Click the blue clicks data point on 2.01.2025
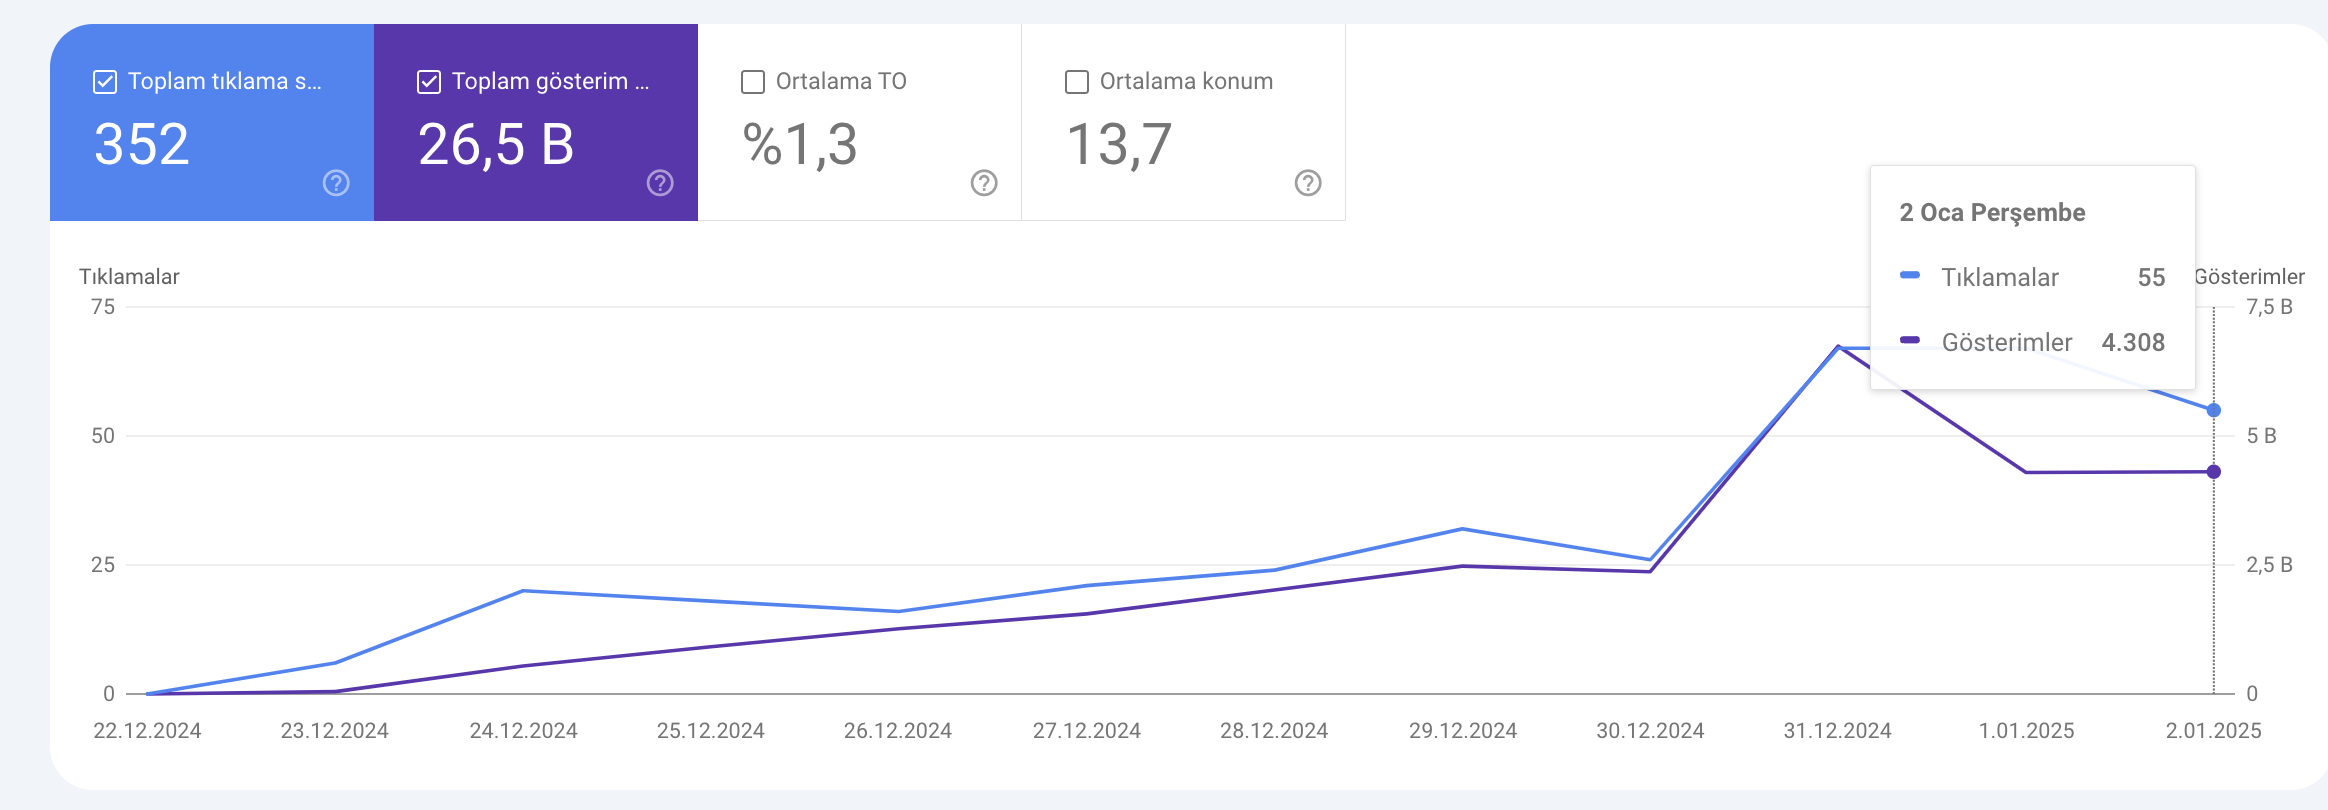This screenshot has height=810, width=2328. (x=2214, y=410)
